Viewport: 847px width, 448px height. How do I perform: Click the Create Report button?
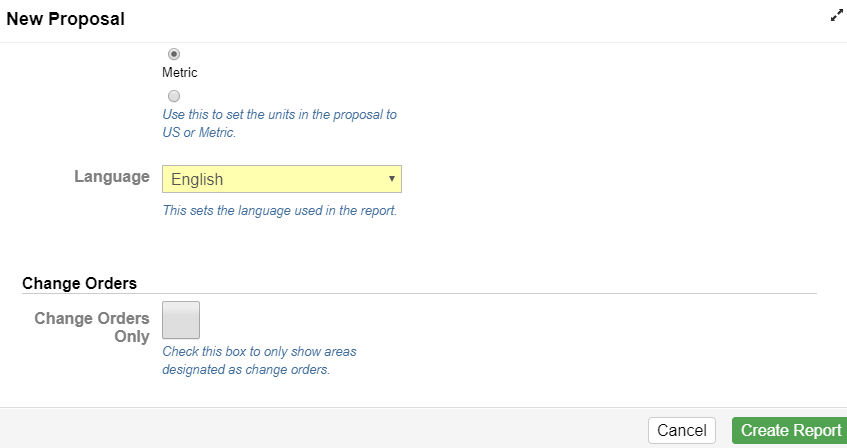pyautogui.click(x=790, y=431)
